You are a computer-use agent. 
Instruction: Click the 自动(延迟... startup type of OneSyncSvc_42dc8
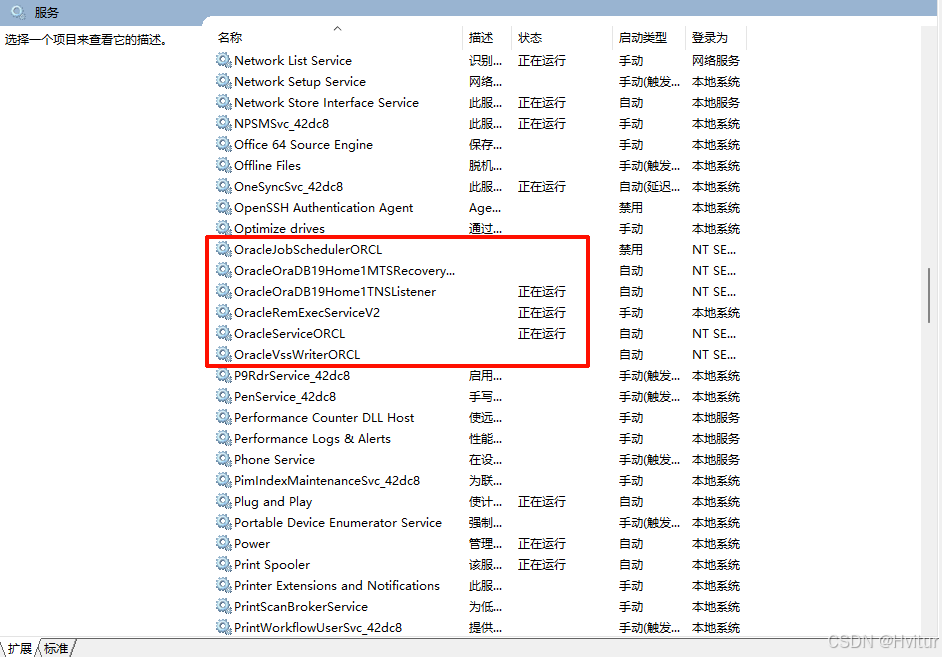649,187
